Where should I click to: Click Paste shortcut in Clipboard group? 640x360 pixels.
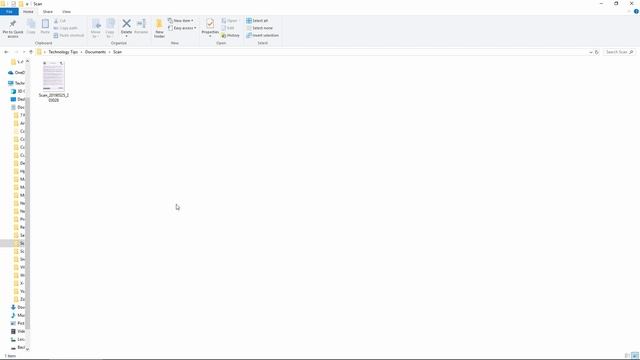69,36
